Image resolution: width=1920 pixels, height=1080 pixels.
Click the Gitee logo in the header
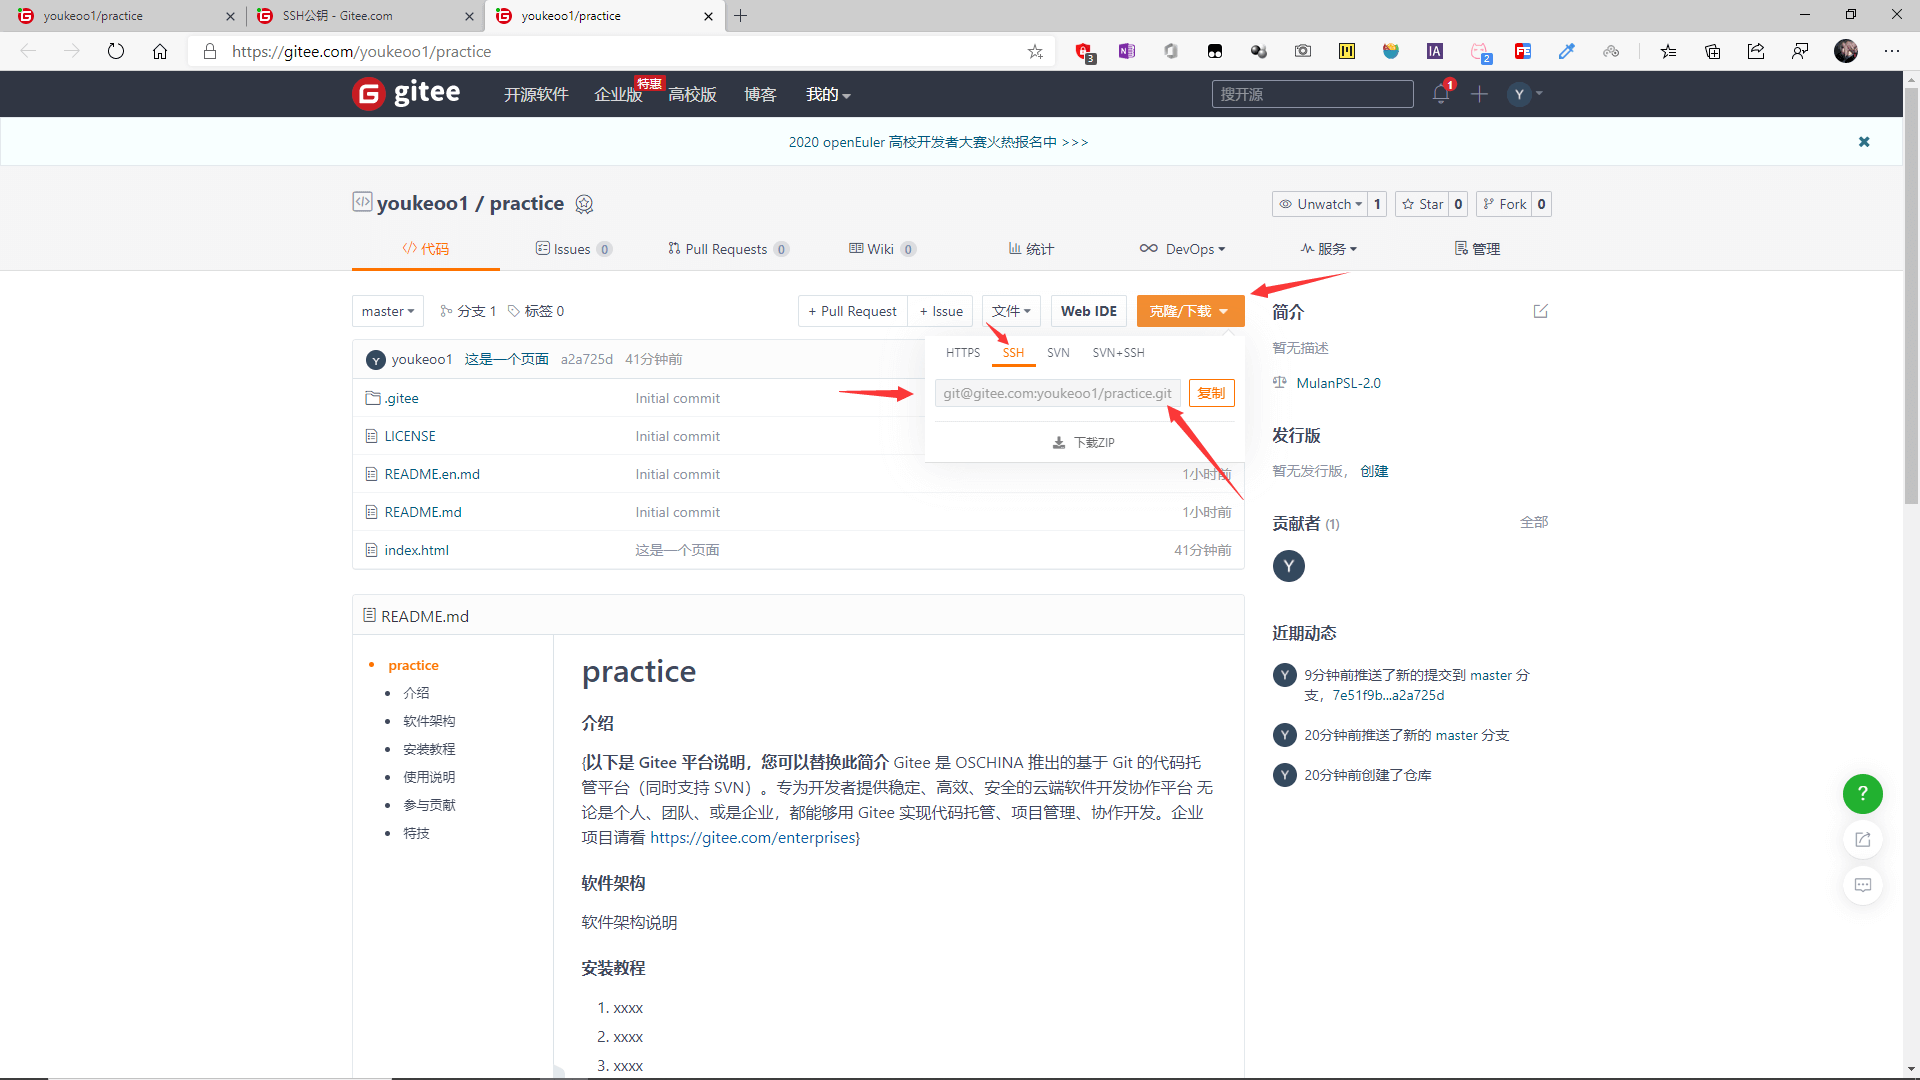pos(406,93)
